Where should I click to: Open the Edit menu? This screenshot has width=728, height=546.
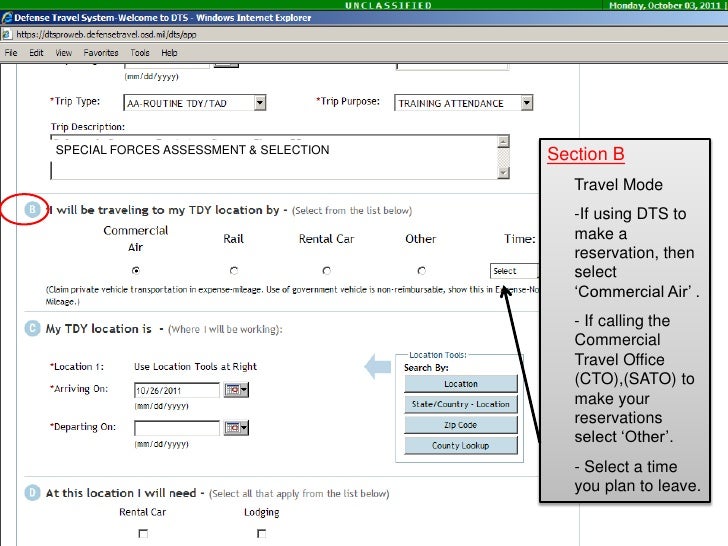coord(36,53)
